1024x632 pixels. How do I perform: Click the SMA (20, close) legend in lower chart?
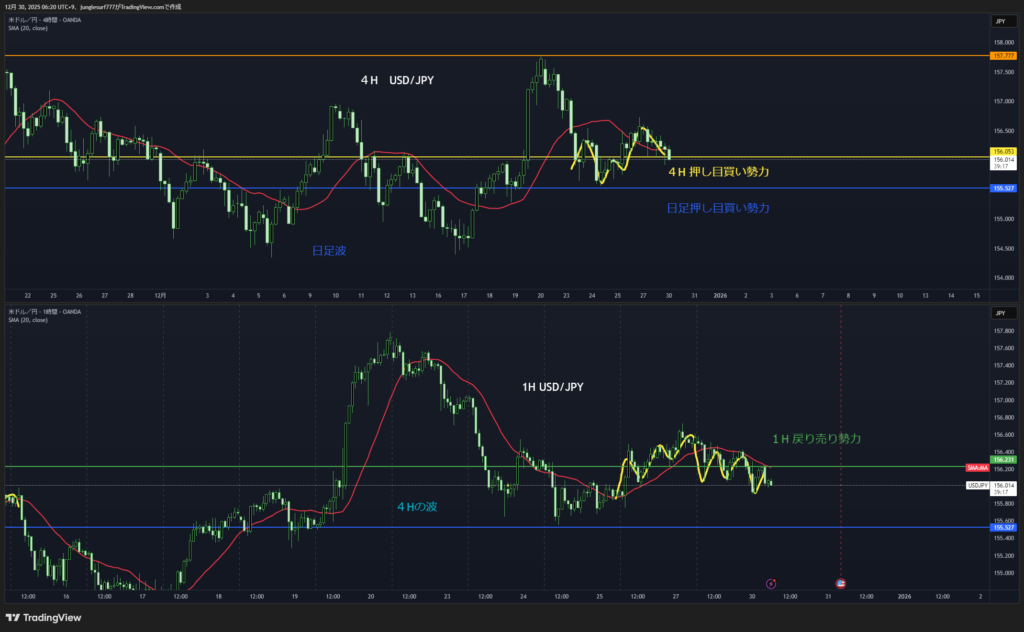click(x=29, y=320)
